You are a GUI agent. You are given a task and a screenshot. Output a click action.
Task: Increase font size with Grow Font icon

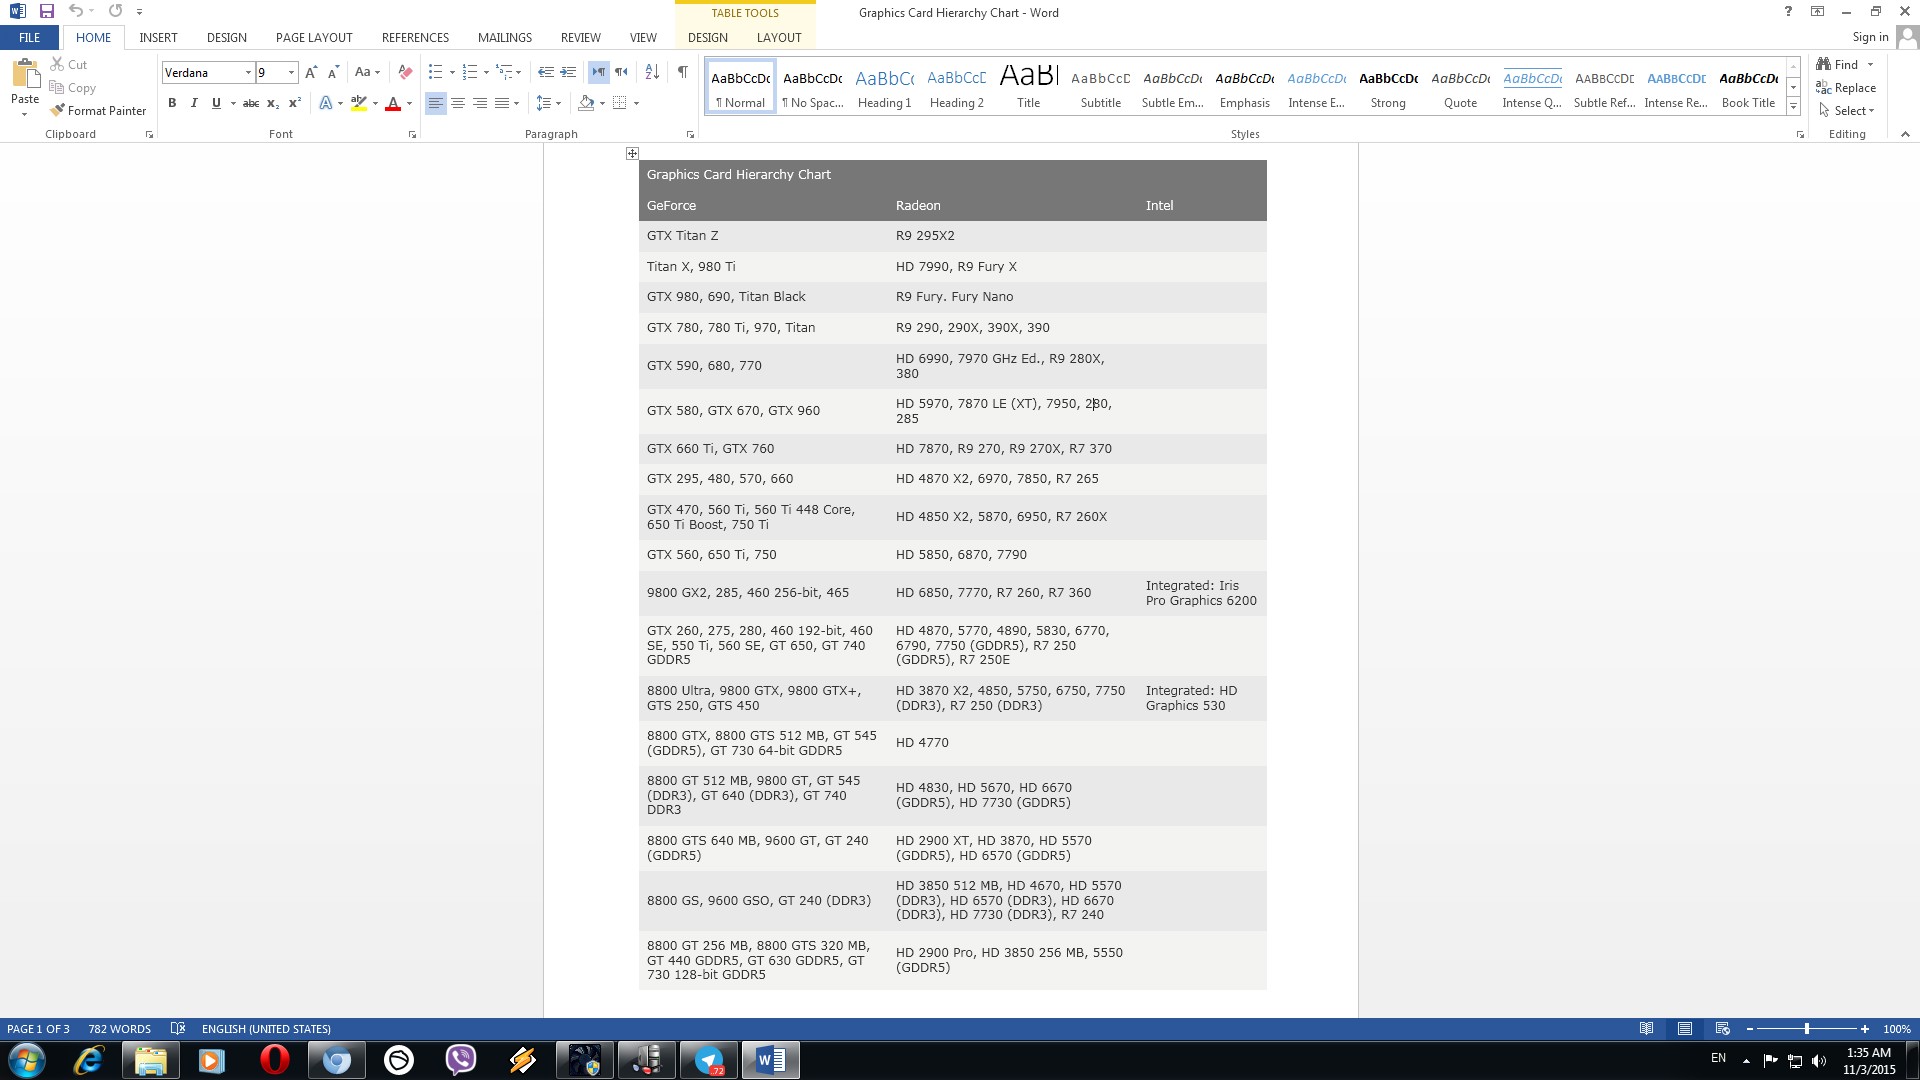coord(311,72)
